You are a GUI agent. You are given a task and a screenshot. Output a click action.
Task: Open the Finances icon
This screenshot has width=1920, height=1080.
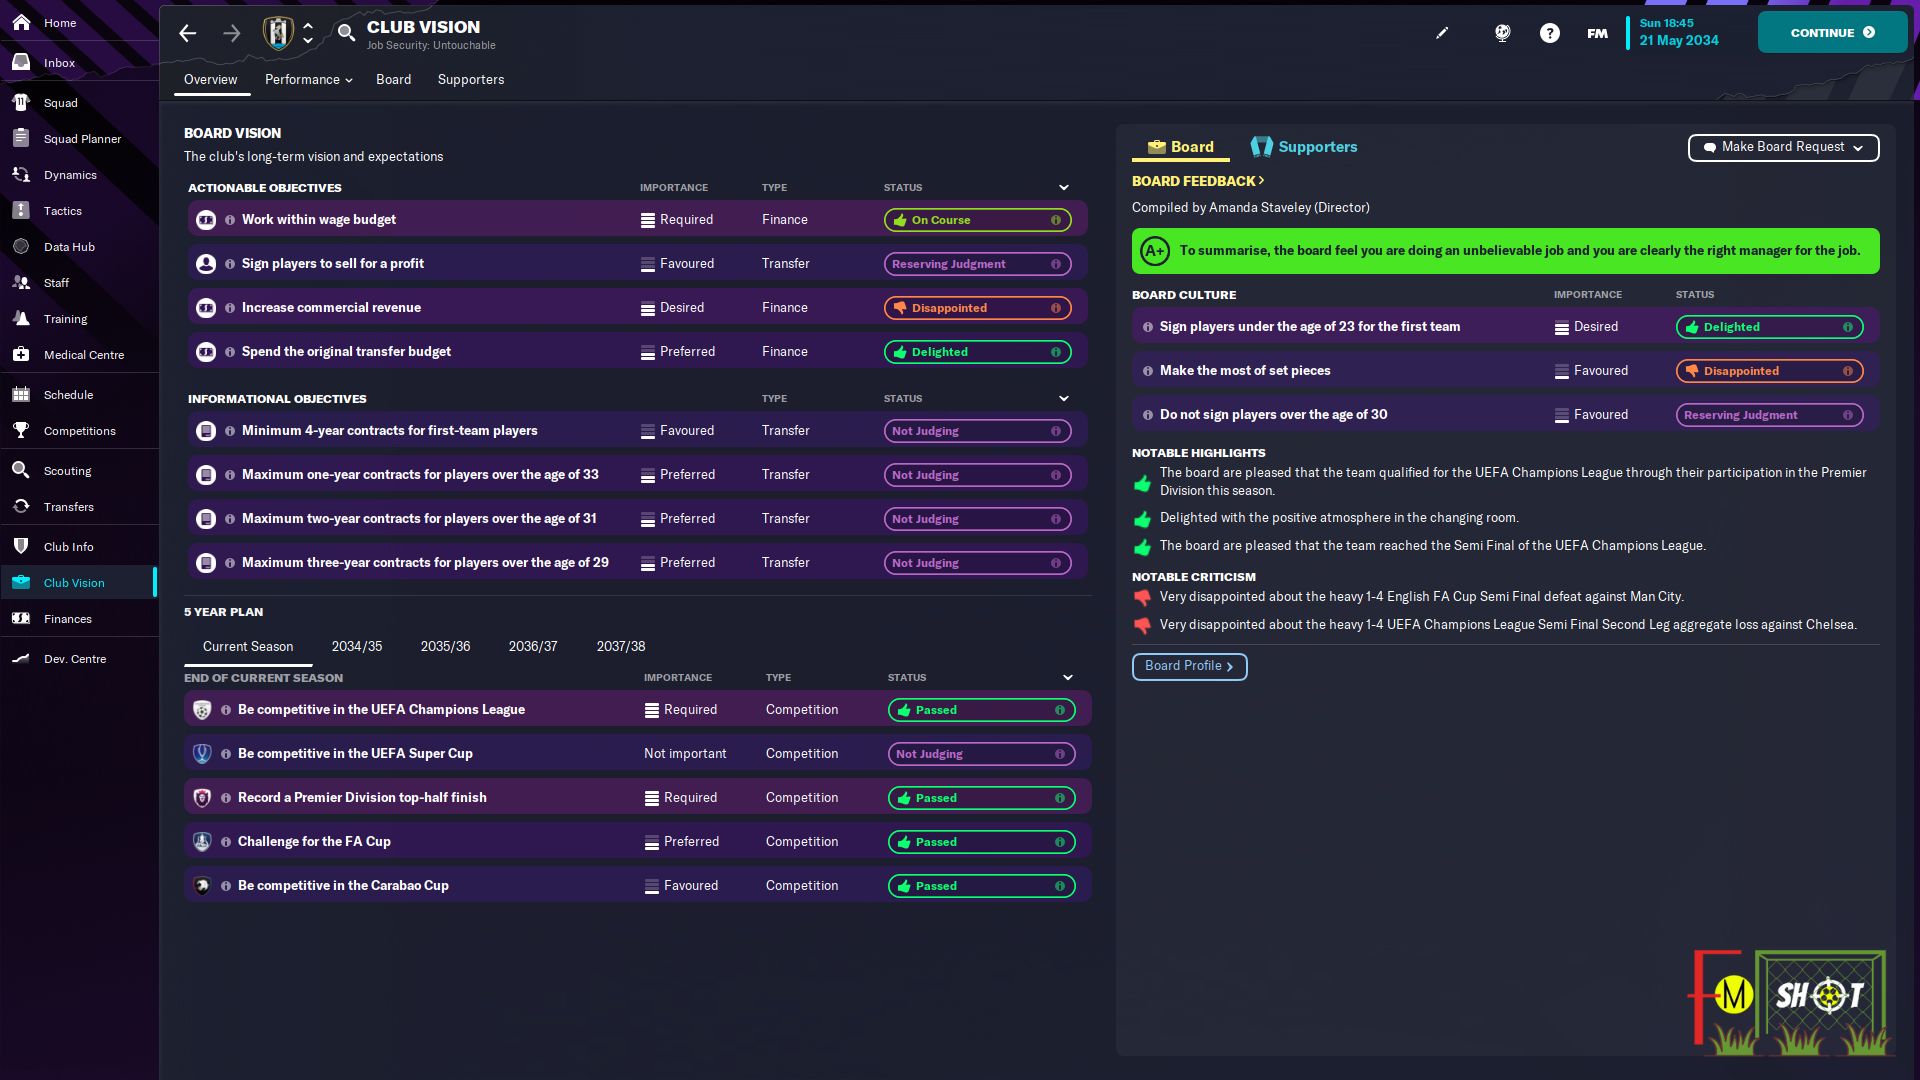tap(21, 618)
